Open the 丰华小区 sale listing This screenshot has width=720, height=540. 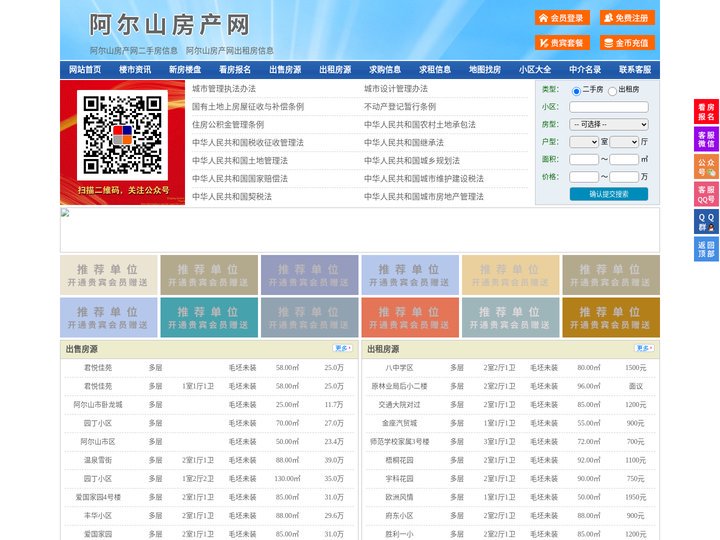pyautogui.click(x=98, y=516)
